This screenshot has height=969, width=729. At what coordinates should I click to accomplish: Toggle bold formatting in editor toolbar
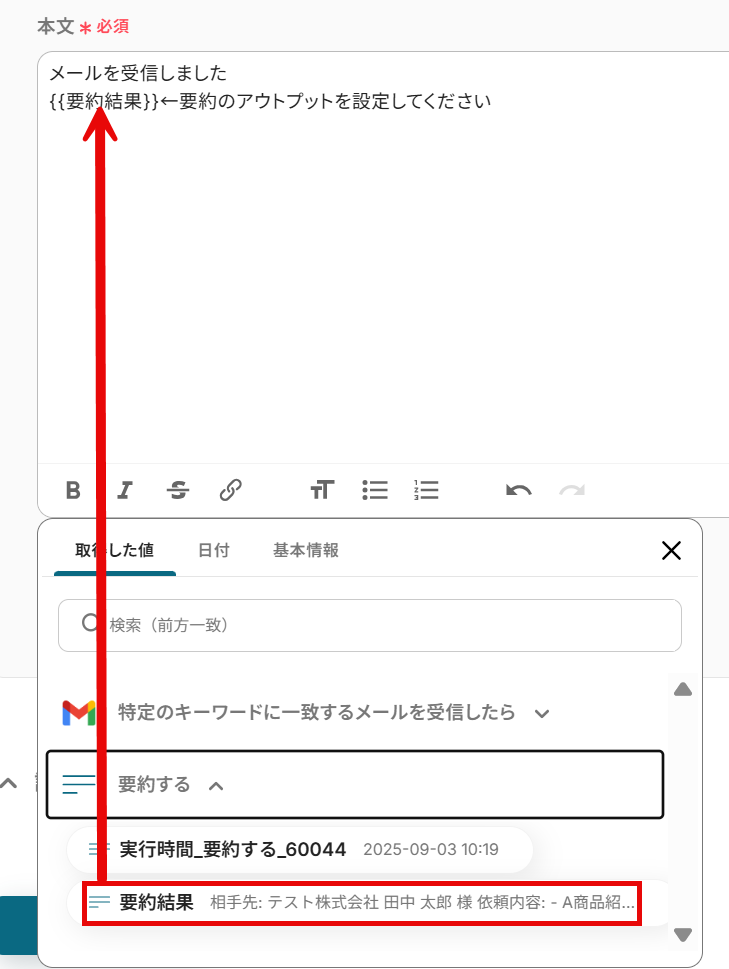[73, 490]
